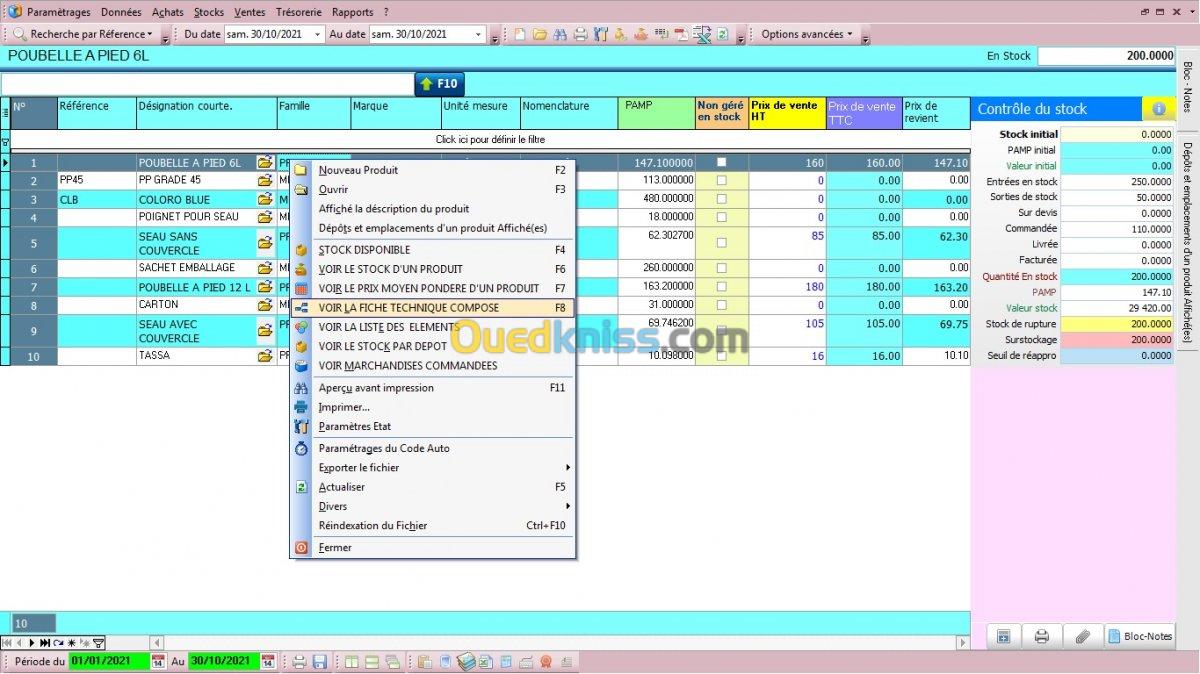Screen dimensions: 1200x674
Task: Click the paperclip attachment icon in right panel
Action: [1081, 636]
